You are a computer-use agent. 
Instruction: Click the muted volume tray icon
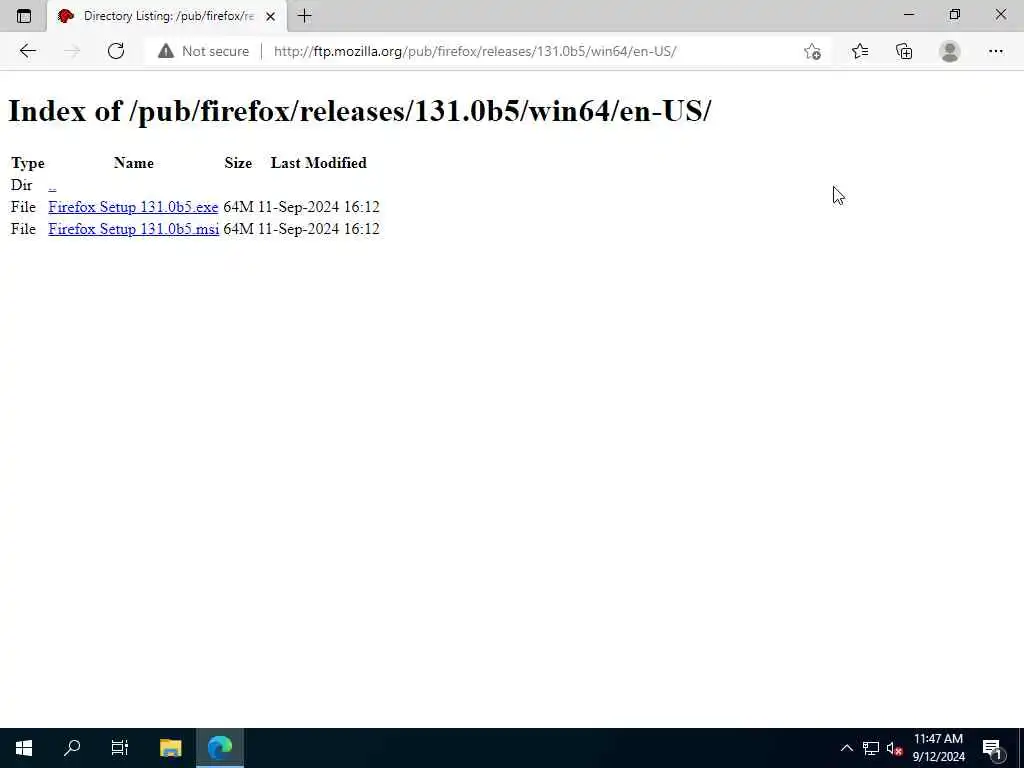(894, 748)
